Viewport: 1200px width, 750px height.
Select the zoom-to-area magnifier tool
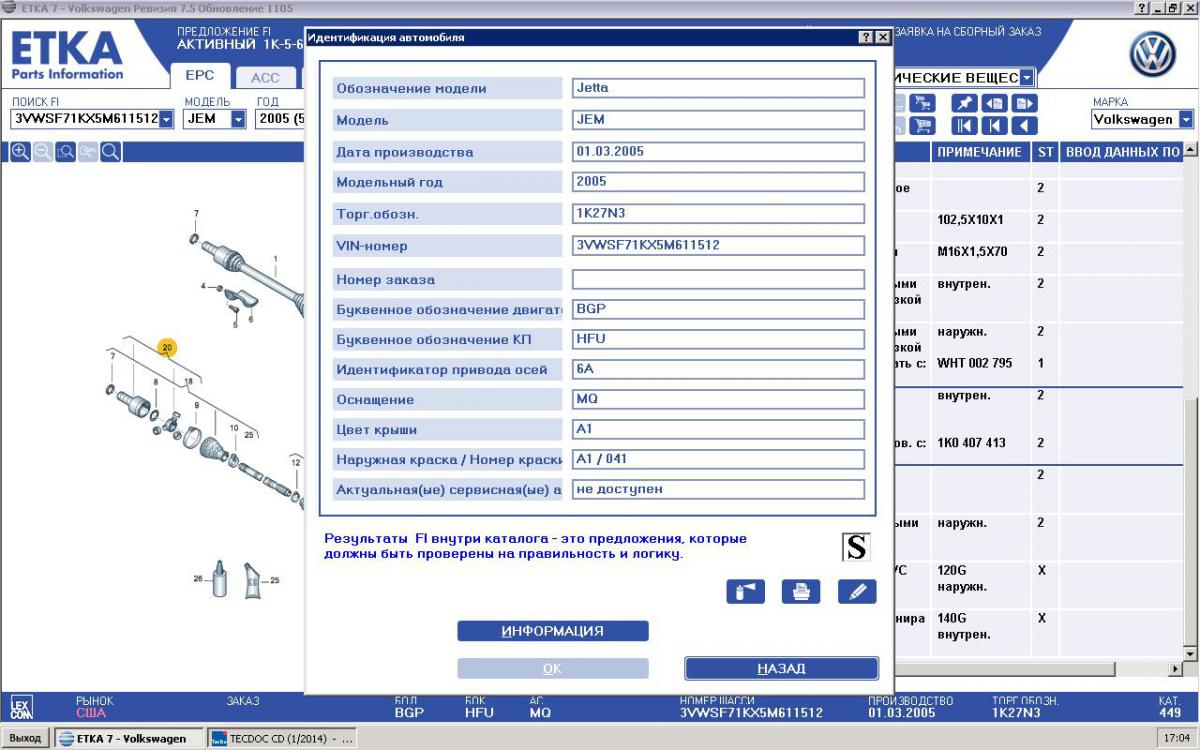66,152
